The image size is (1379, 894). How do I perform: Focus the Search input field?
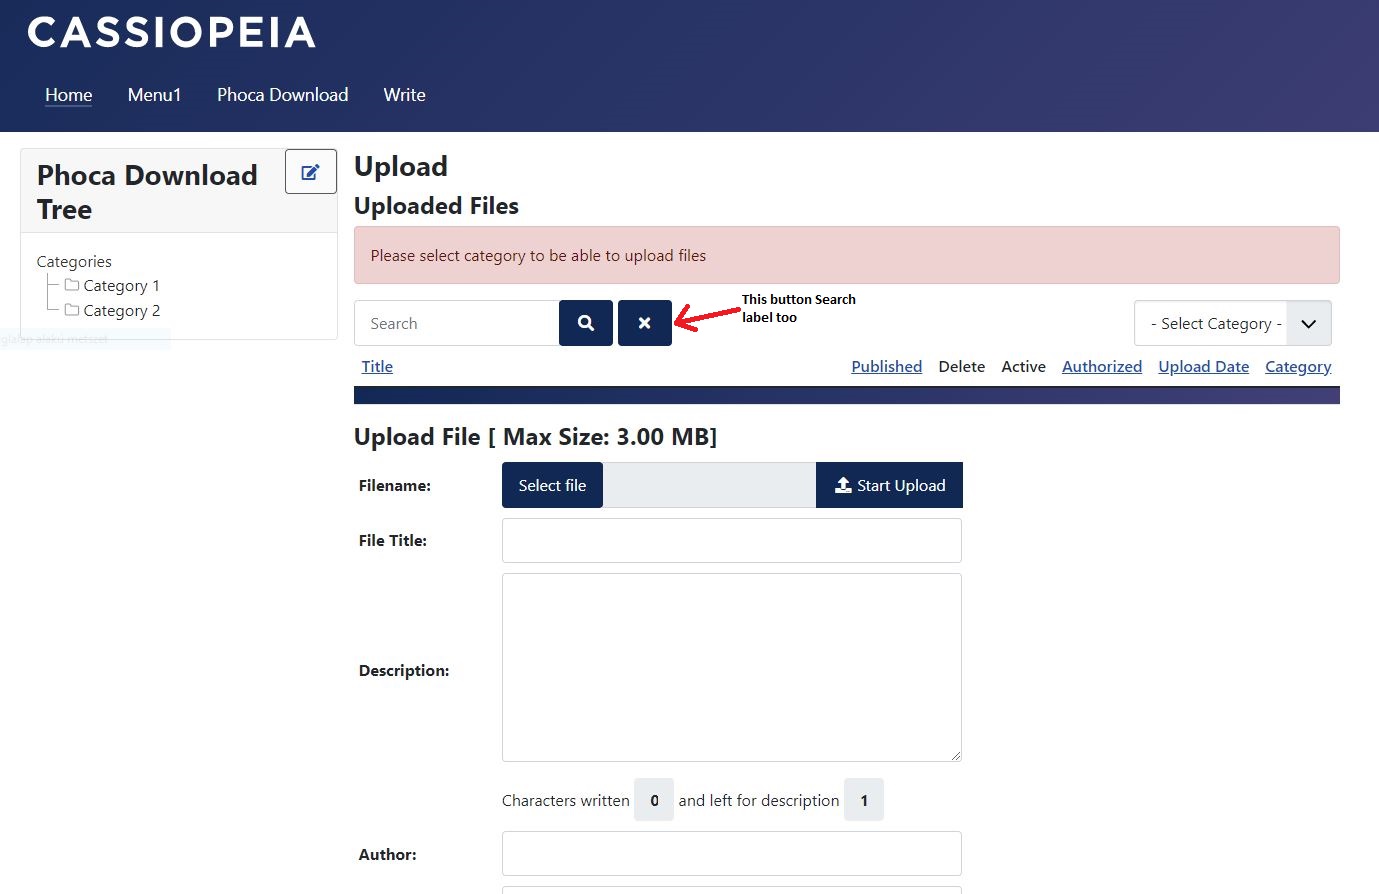457,323
